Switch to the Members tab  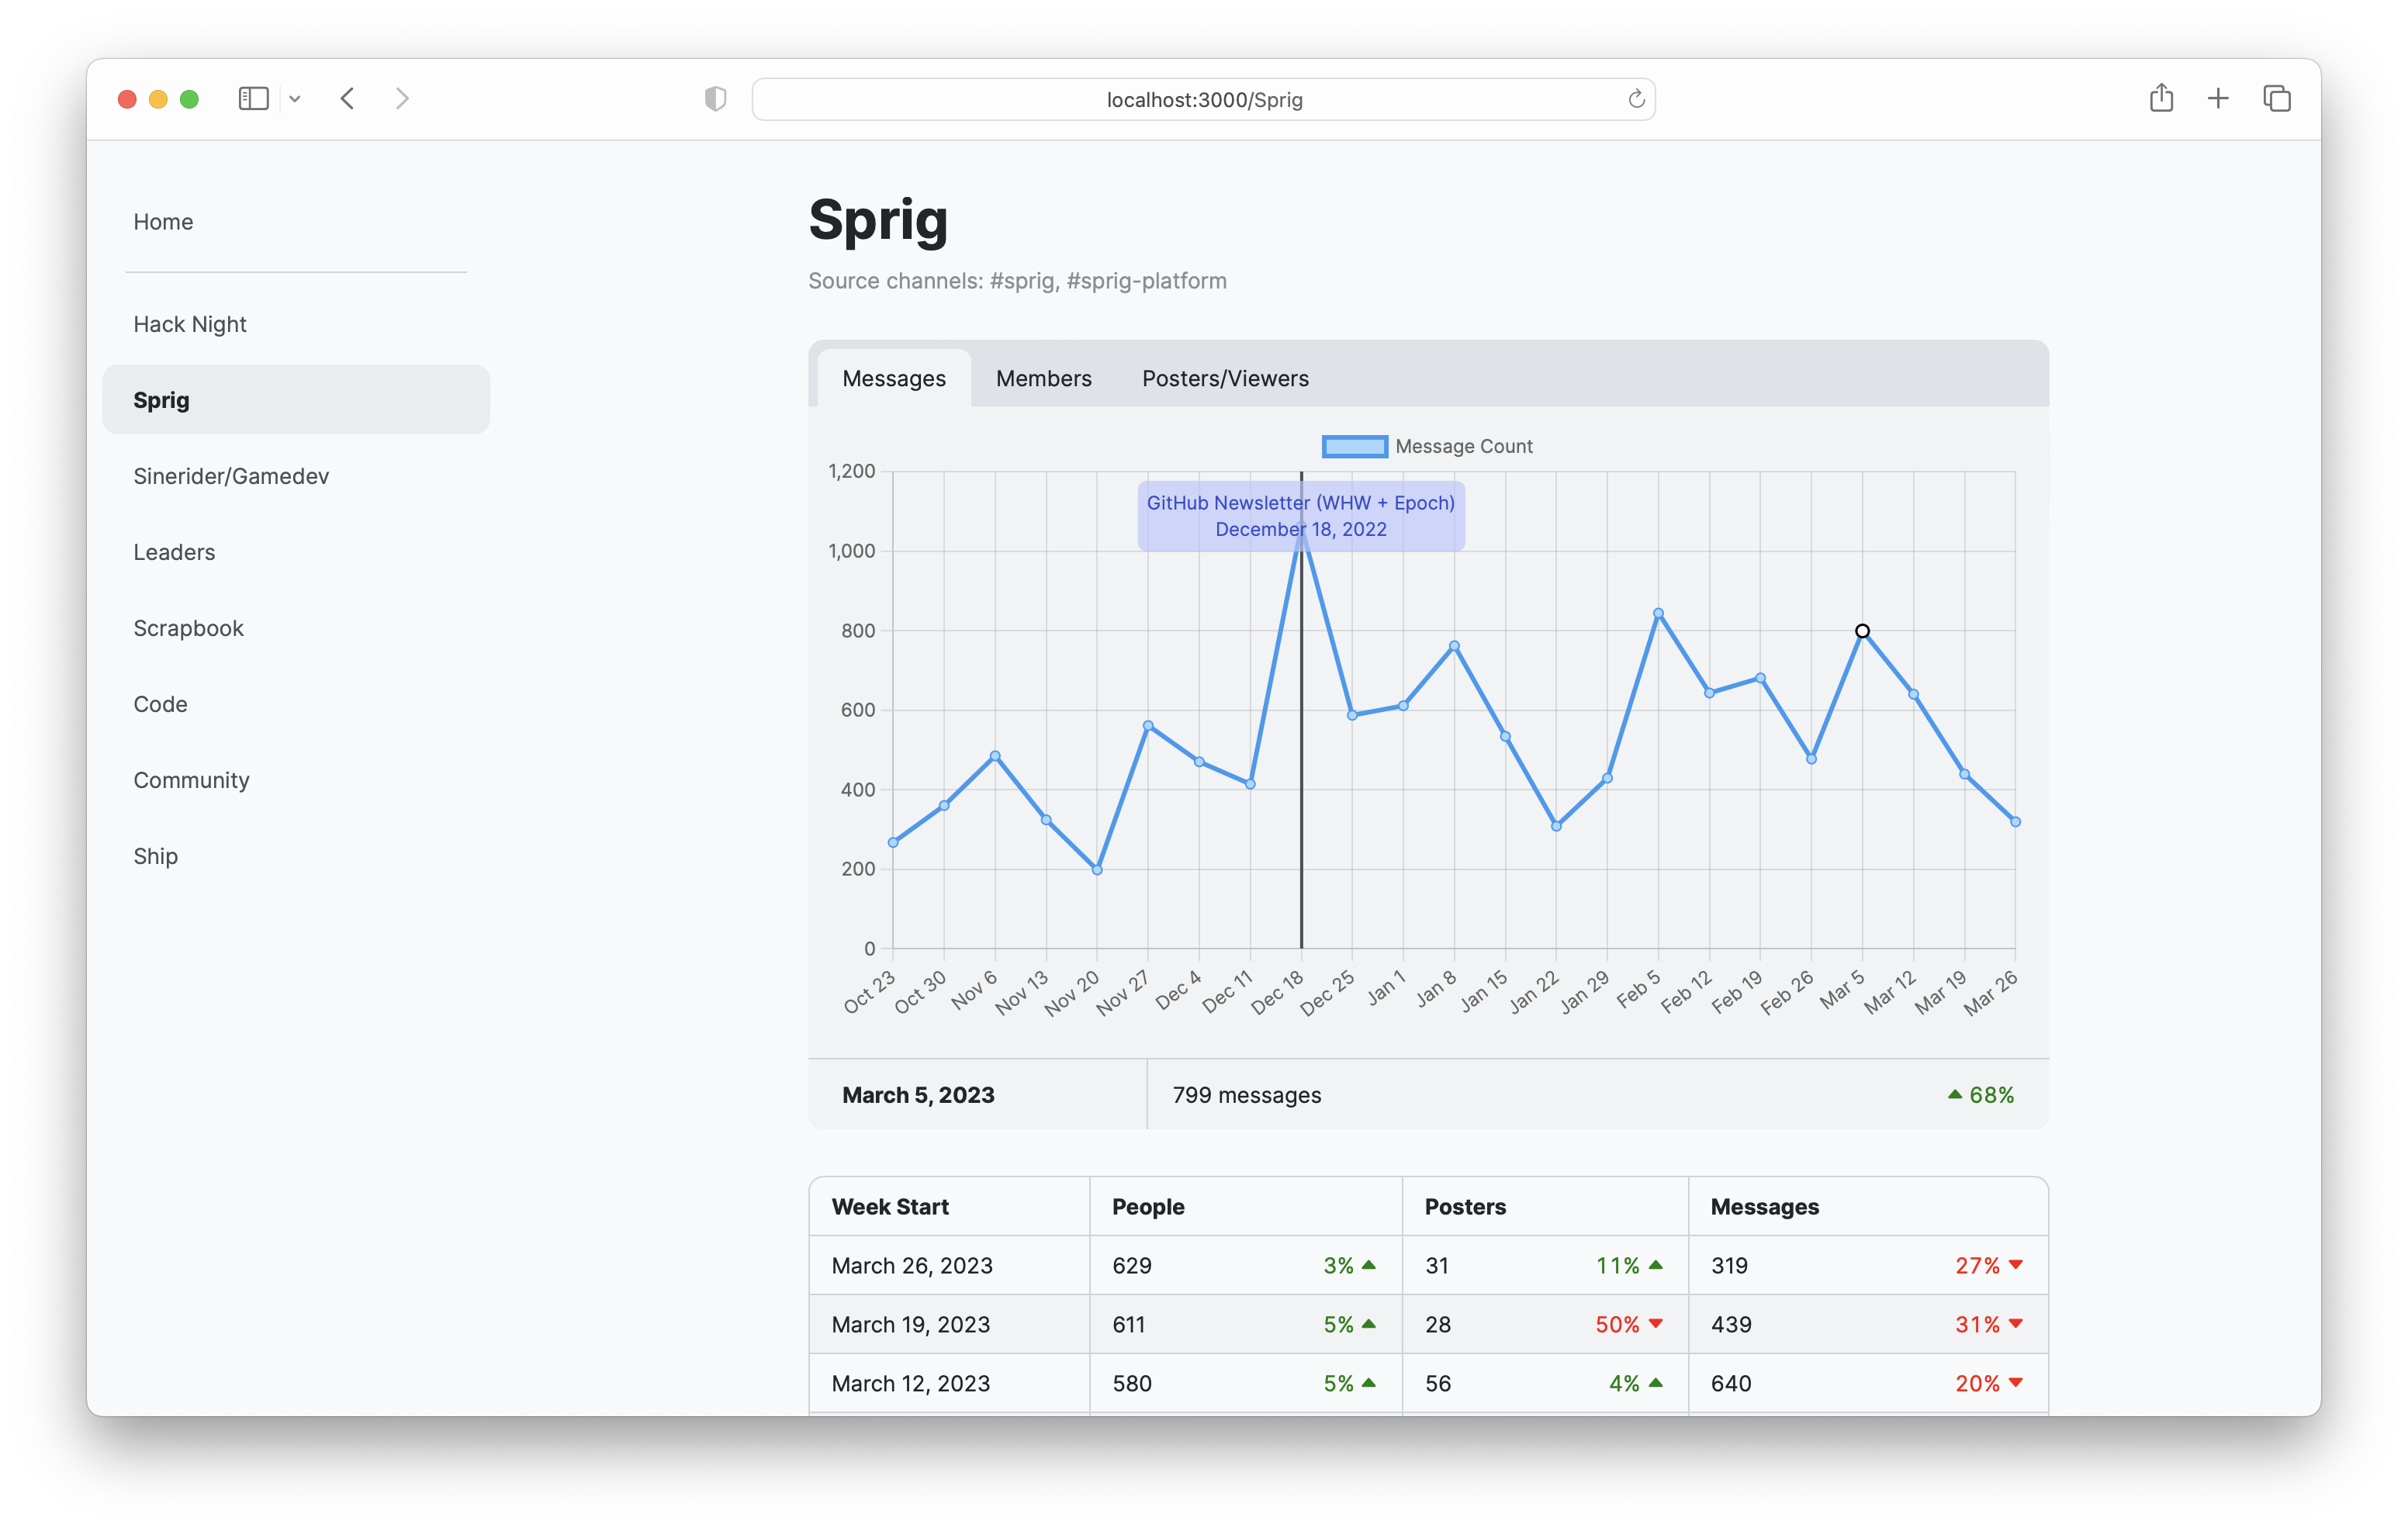click(x=1043, y=378)
